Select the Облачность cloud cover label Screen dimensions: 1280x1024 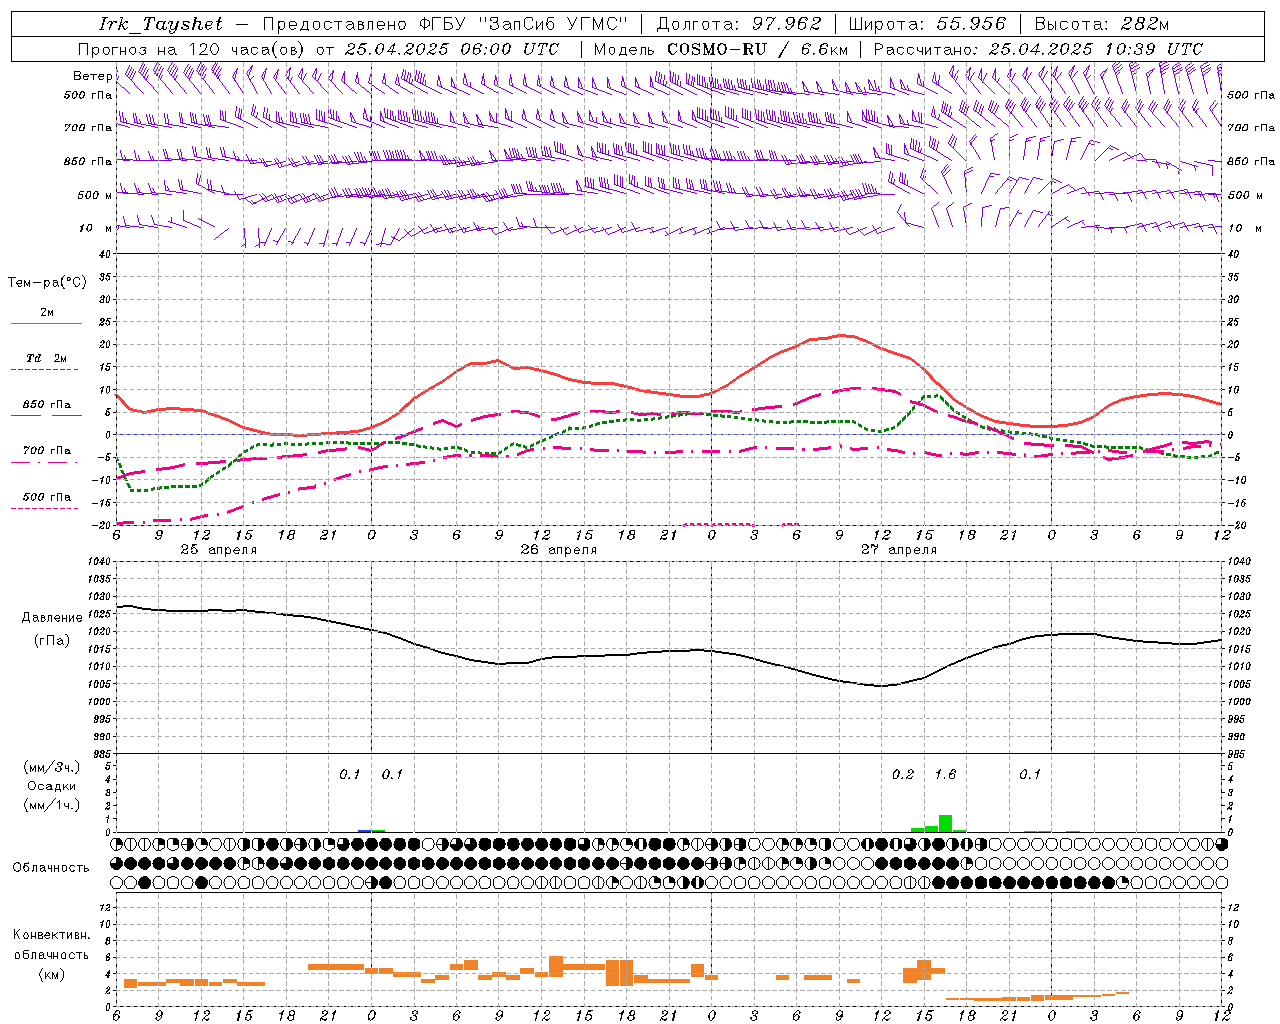51,868
